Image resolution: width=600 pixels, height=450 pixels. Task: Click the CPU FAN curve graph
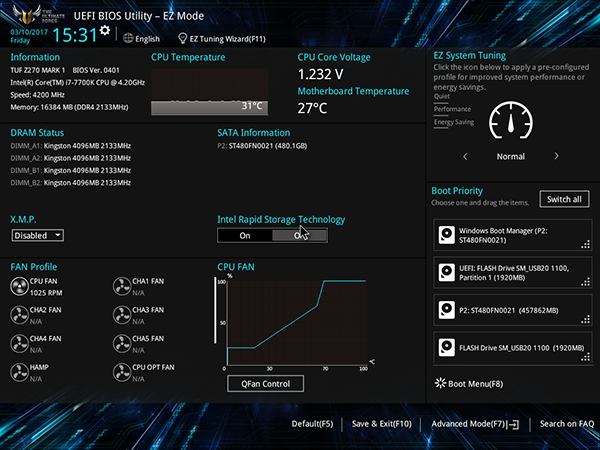click(297, 323)
